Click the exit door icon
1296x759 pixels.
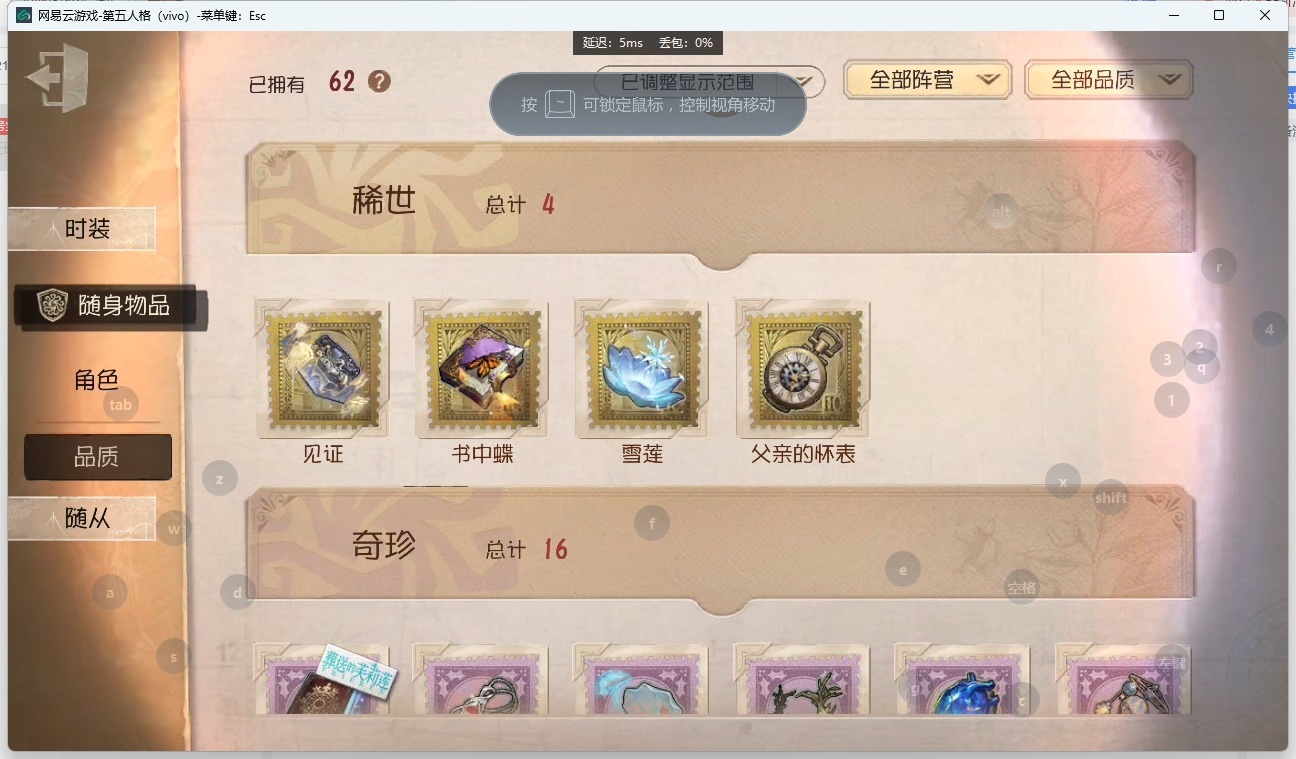click(57, 77)
